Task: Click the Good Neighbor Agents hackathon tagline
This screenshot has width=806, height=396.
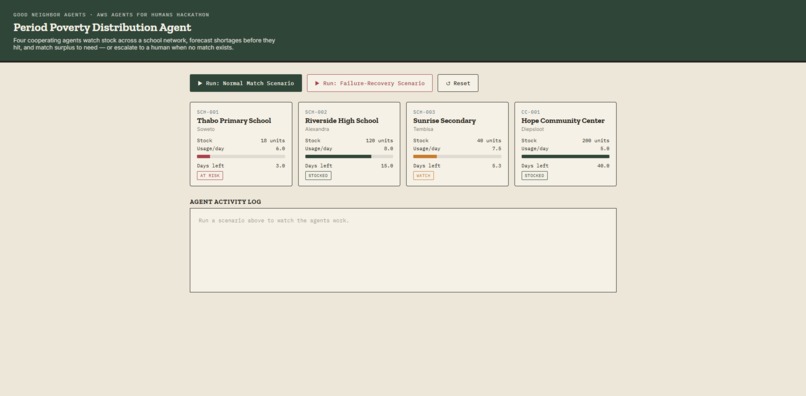Action: tap(111, 15)
